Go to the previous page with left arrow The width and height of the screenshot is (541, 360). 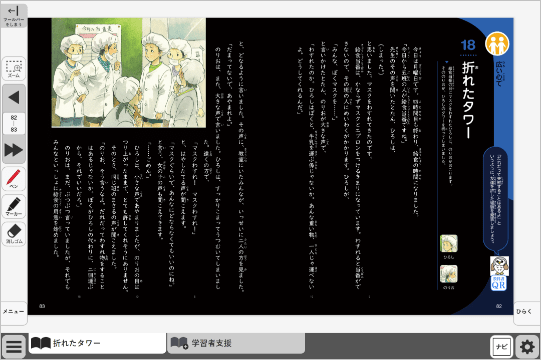(x=14, y=97)
